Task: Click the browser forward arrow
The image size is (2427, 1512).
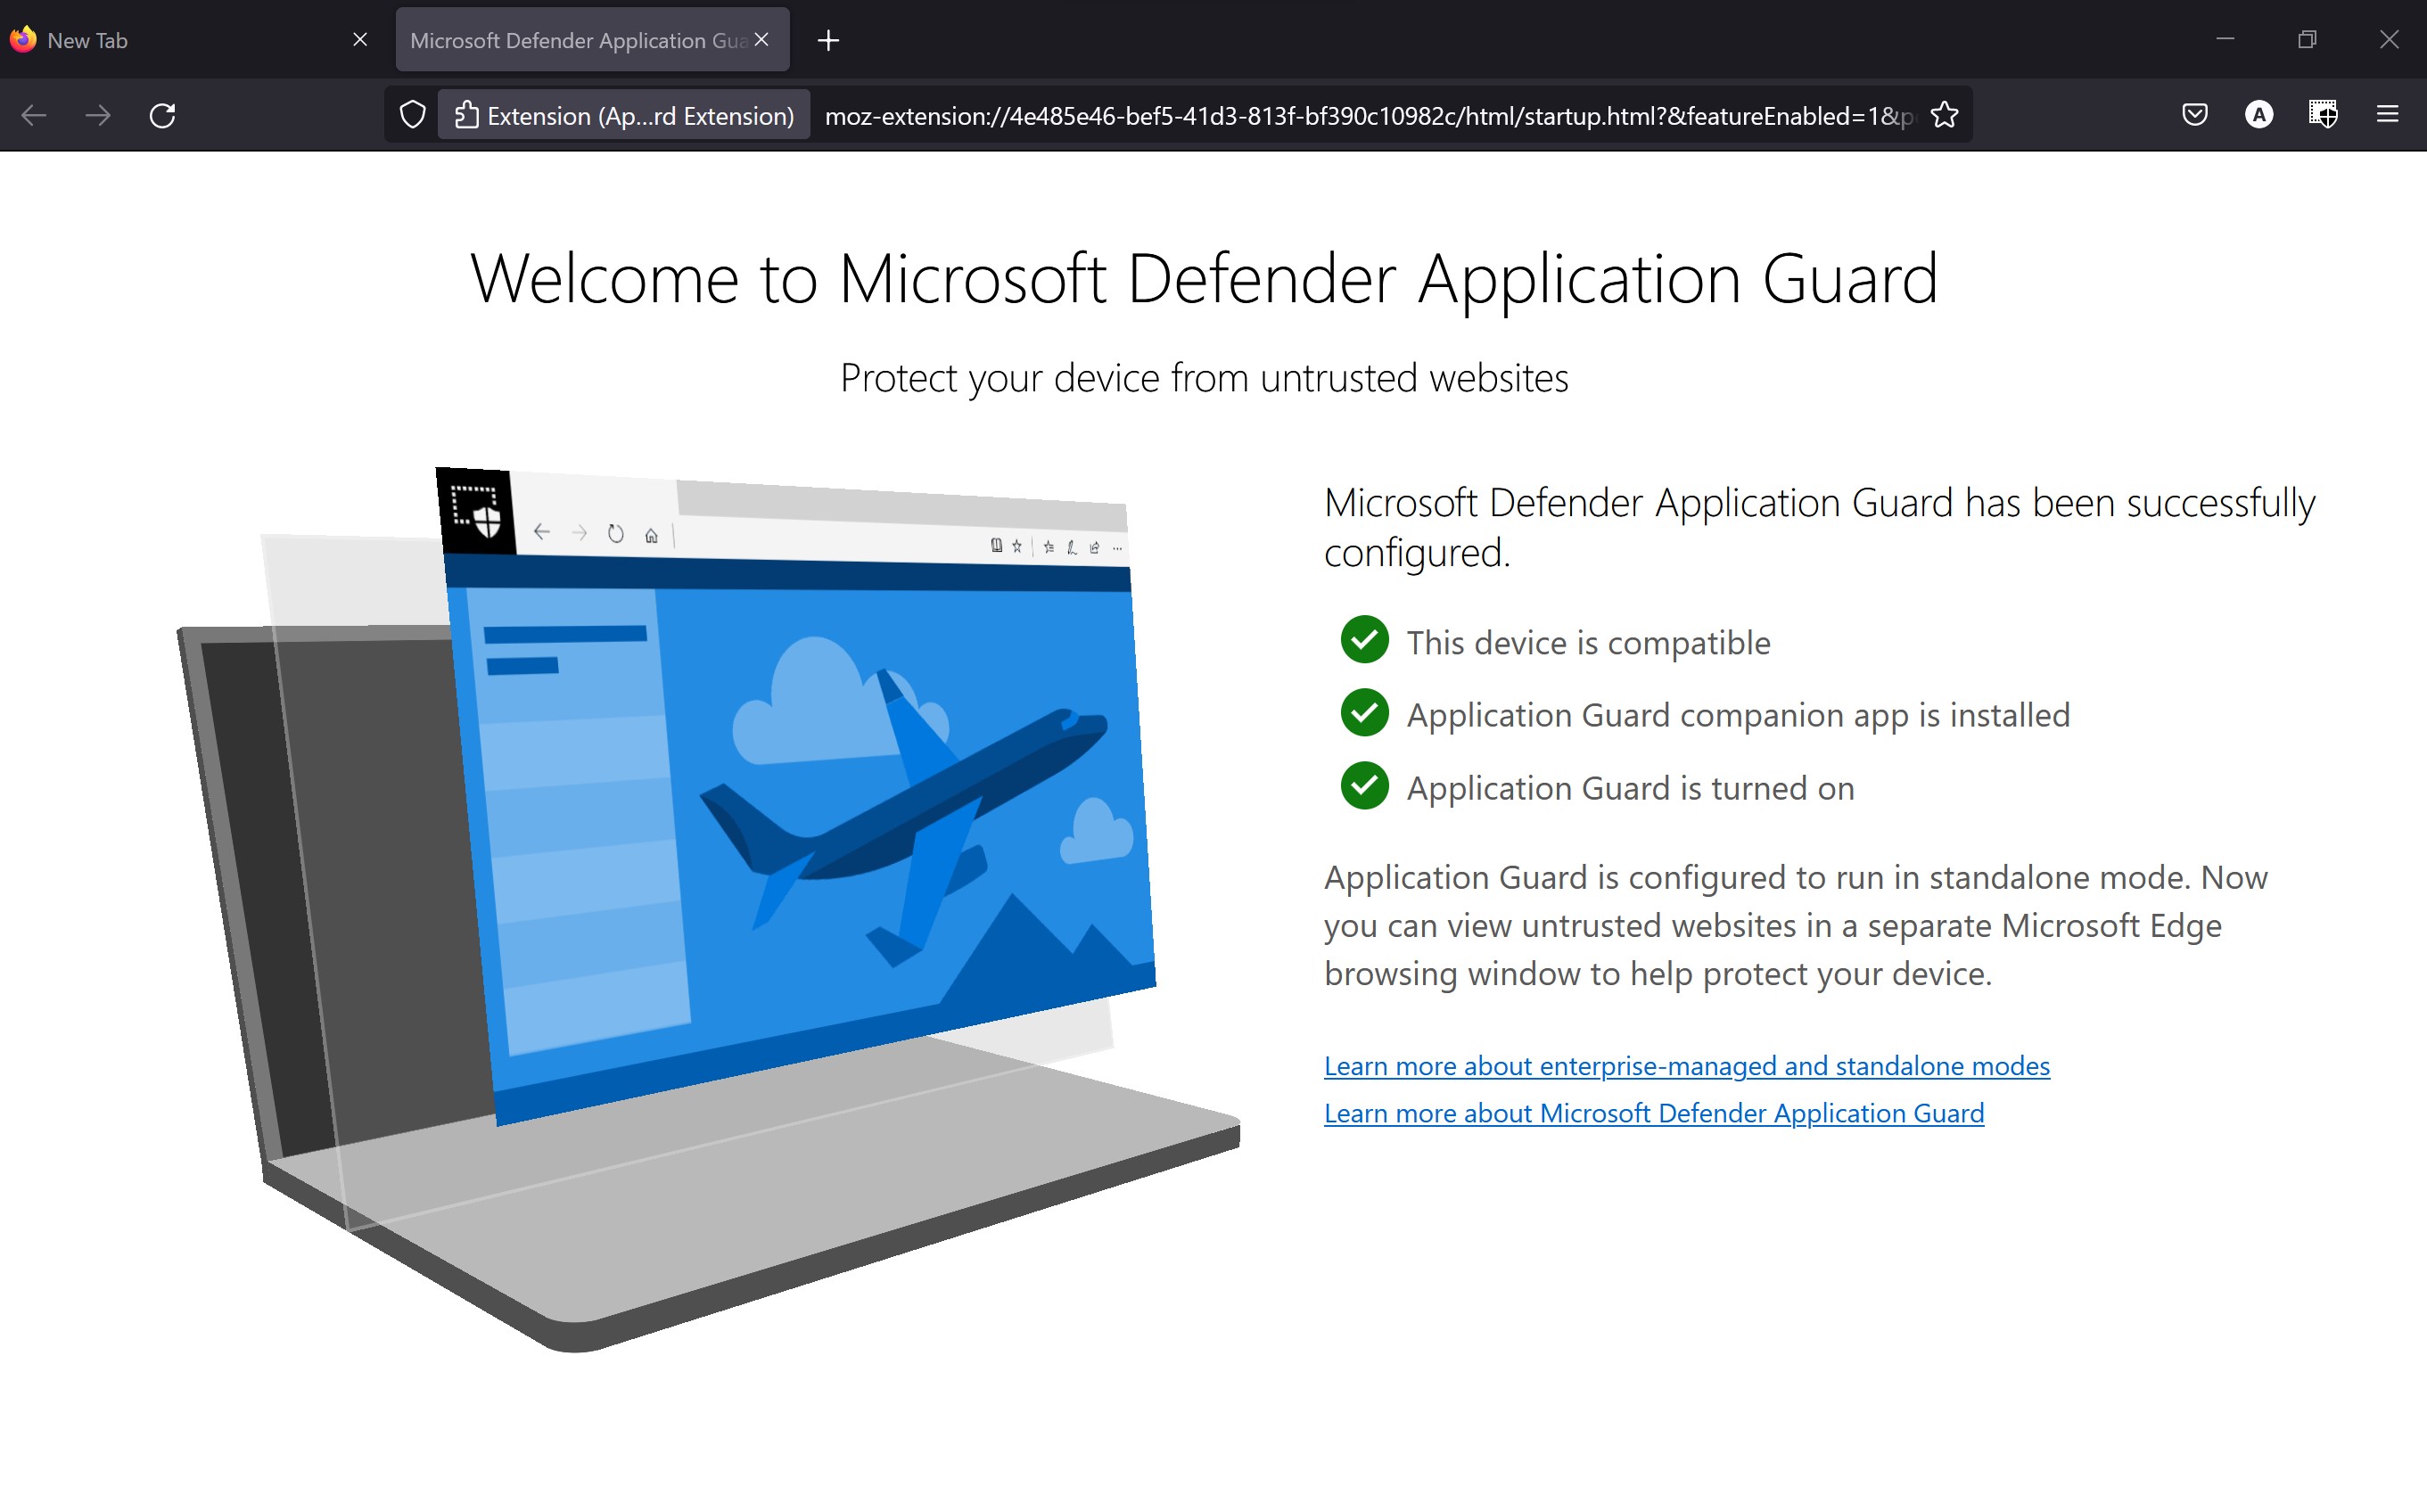Action: [98, 115]
